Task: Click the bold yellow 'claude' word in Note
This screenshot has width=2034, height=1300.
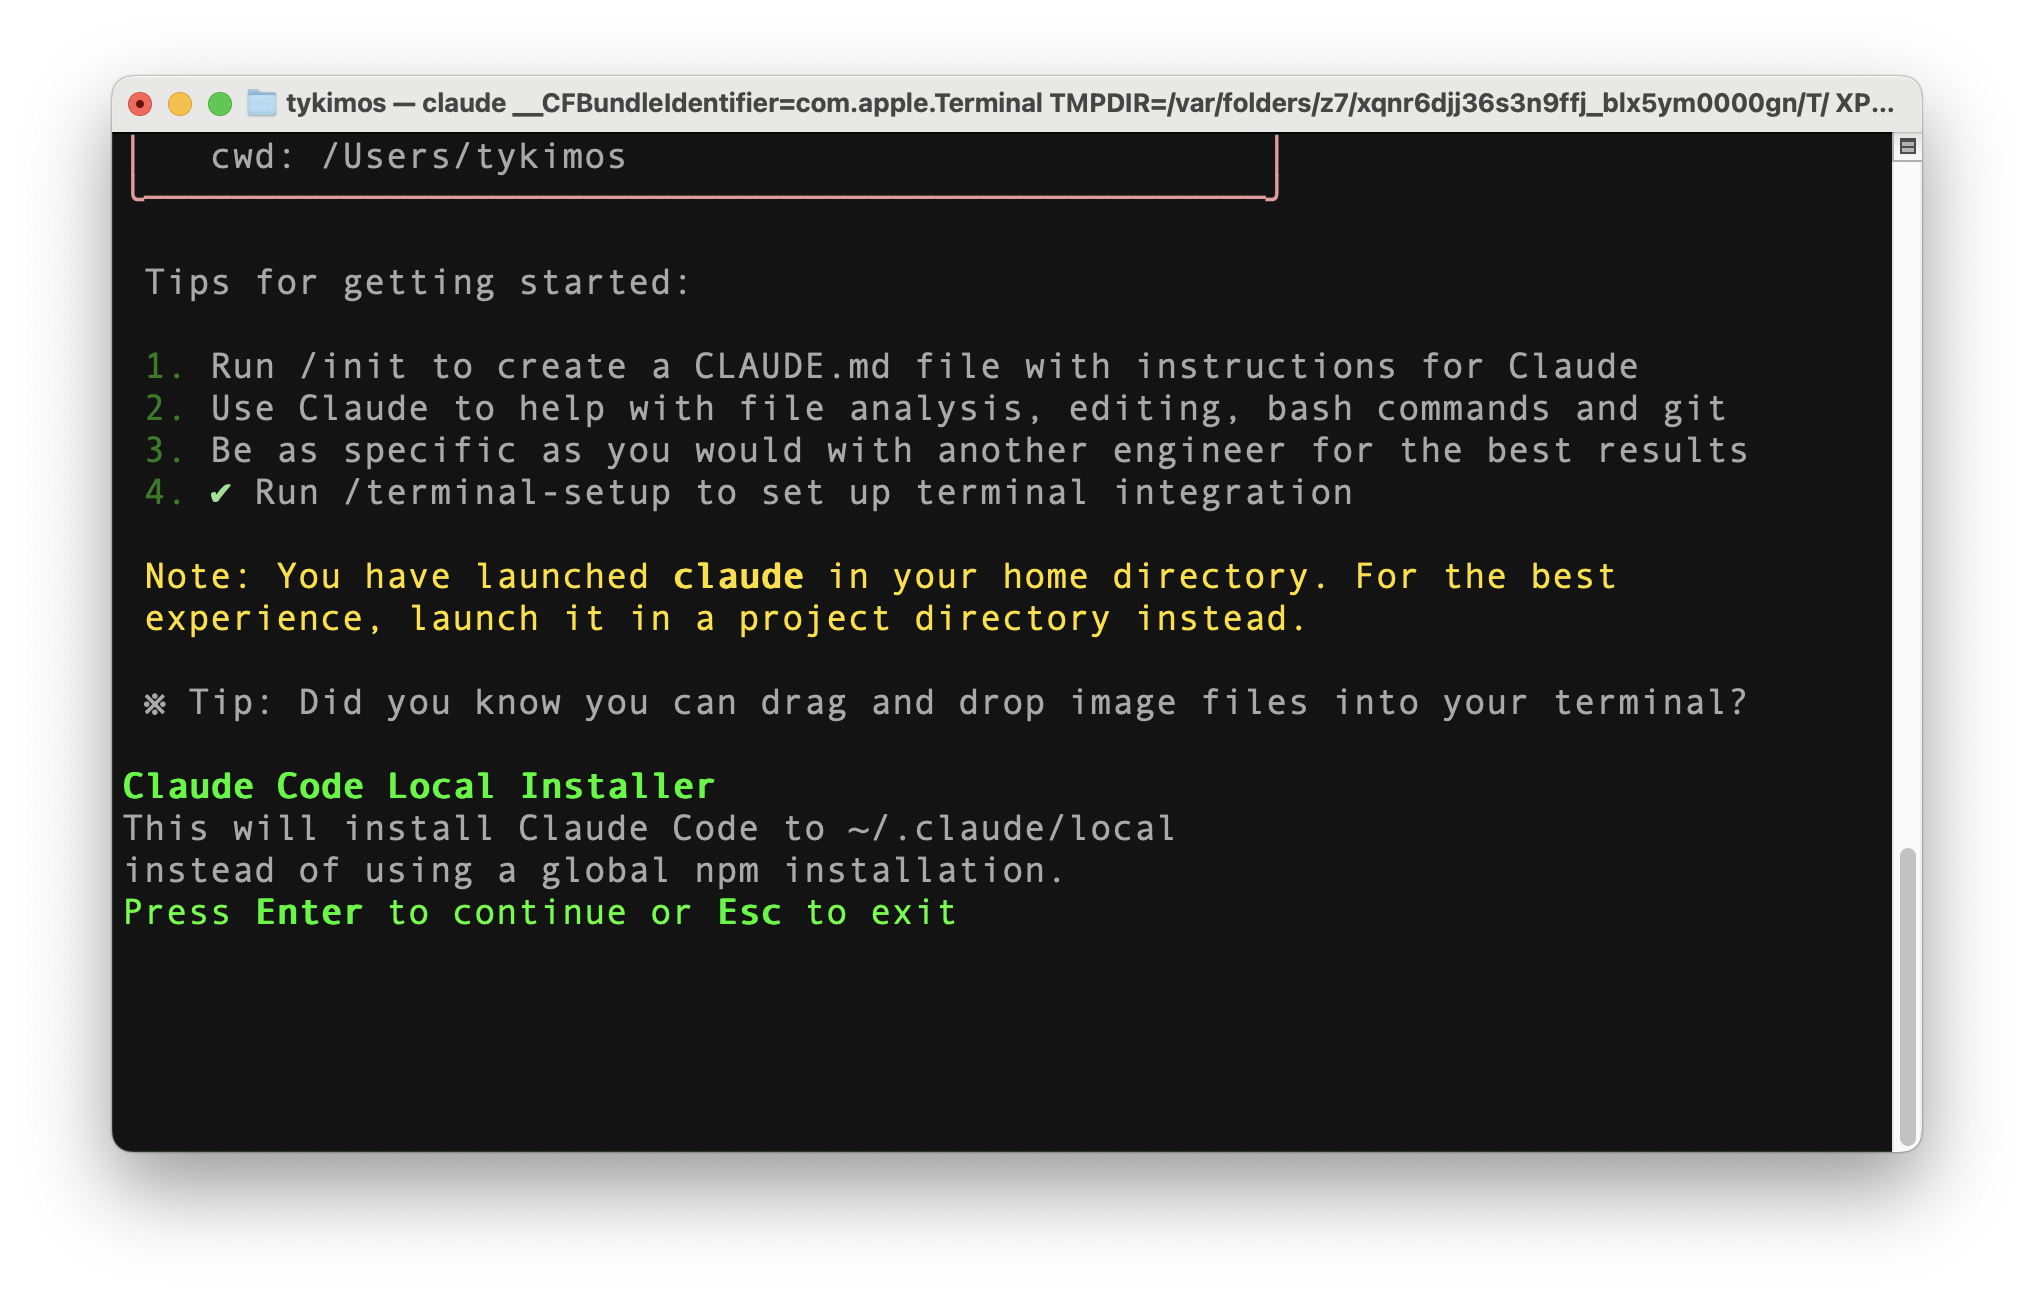Action: click(x=738, y=577)
